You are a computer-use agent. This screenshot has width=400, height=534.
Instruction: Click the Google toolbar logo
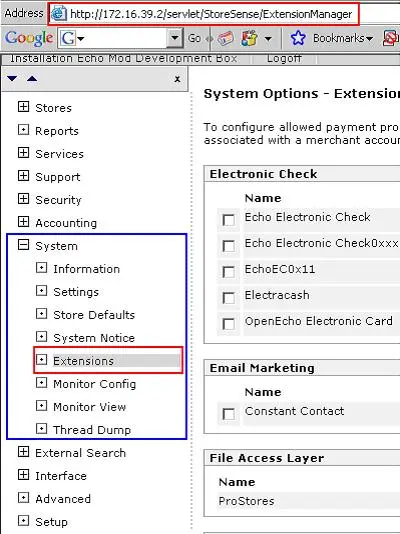pyautogui.click(x=29, y=38)
